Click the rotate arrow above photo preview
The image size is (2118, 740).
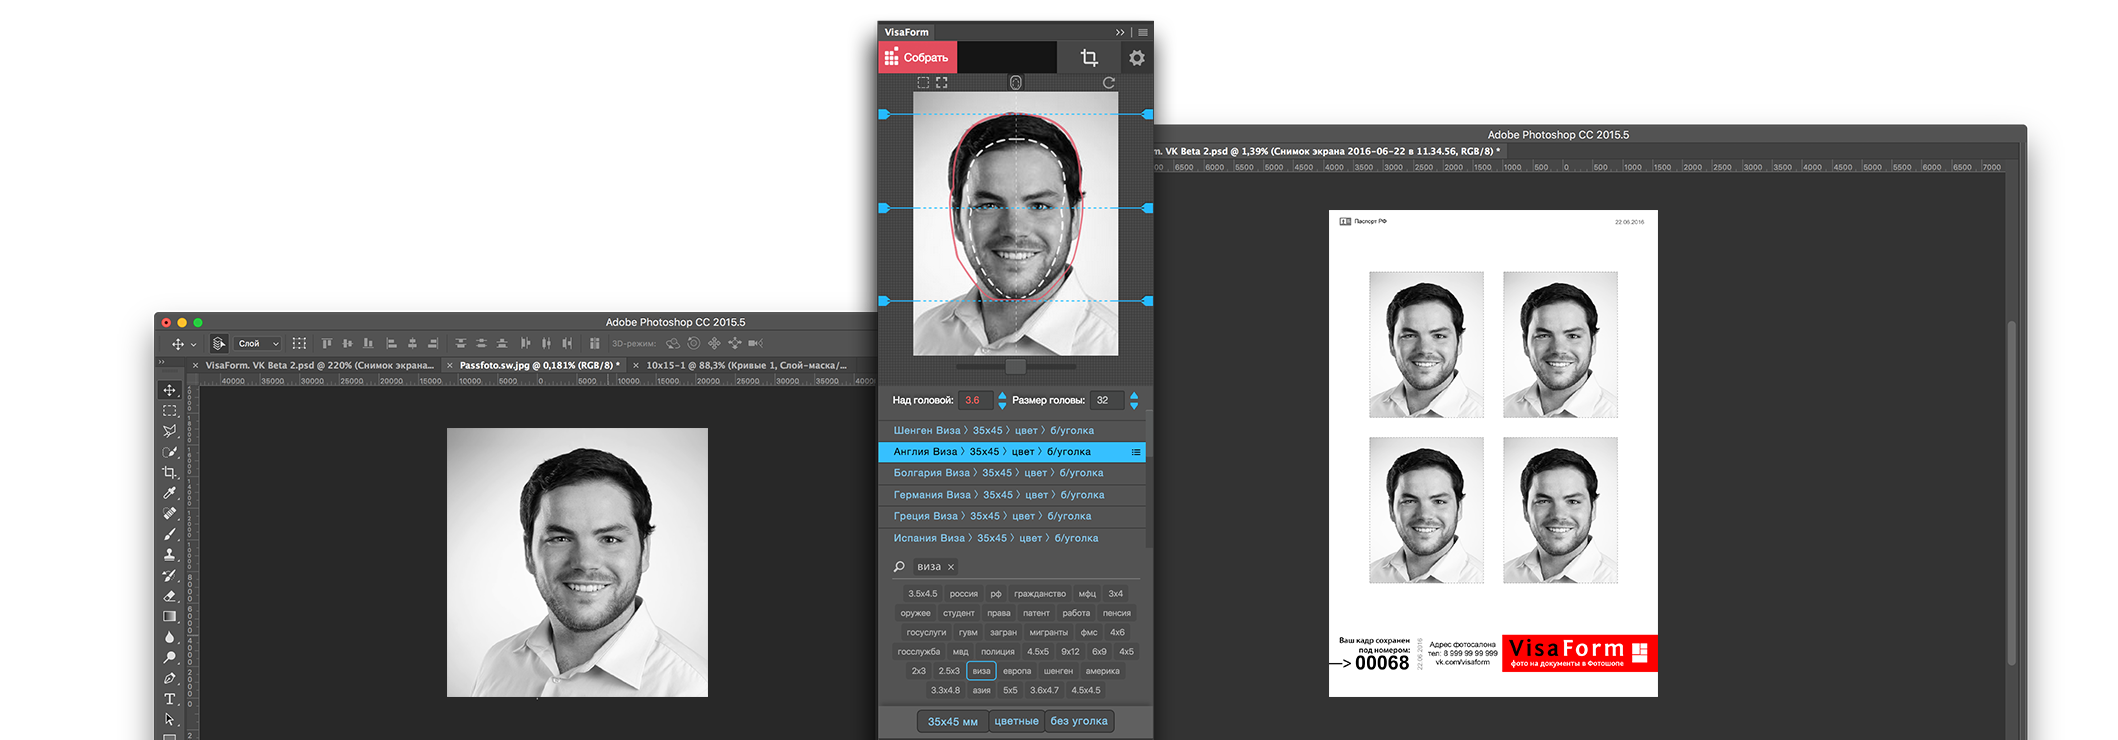coord(1108,83)
